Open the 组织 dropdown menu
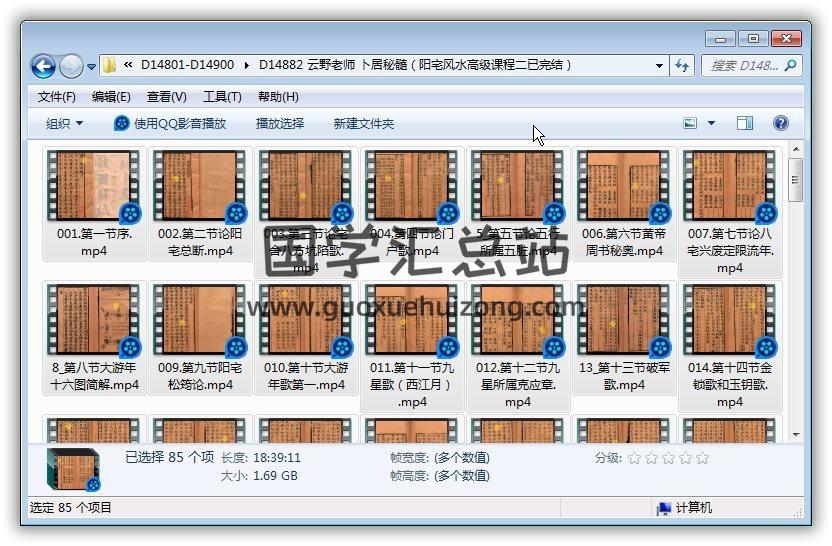The image size is (832, 546). pyautogui.click(x=65, y=123)
